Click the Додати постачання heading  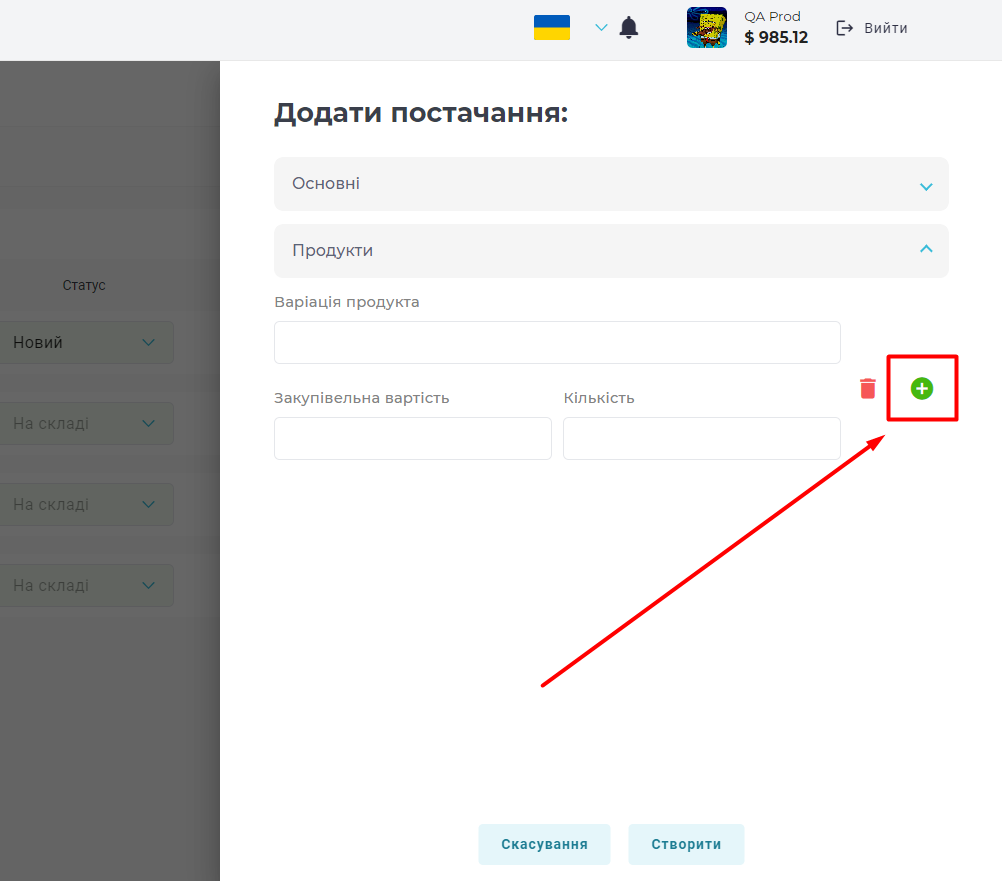(x=421, y=113)
